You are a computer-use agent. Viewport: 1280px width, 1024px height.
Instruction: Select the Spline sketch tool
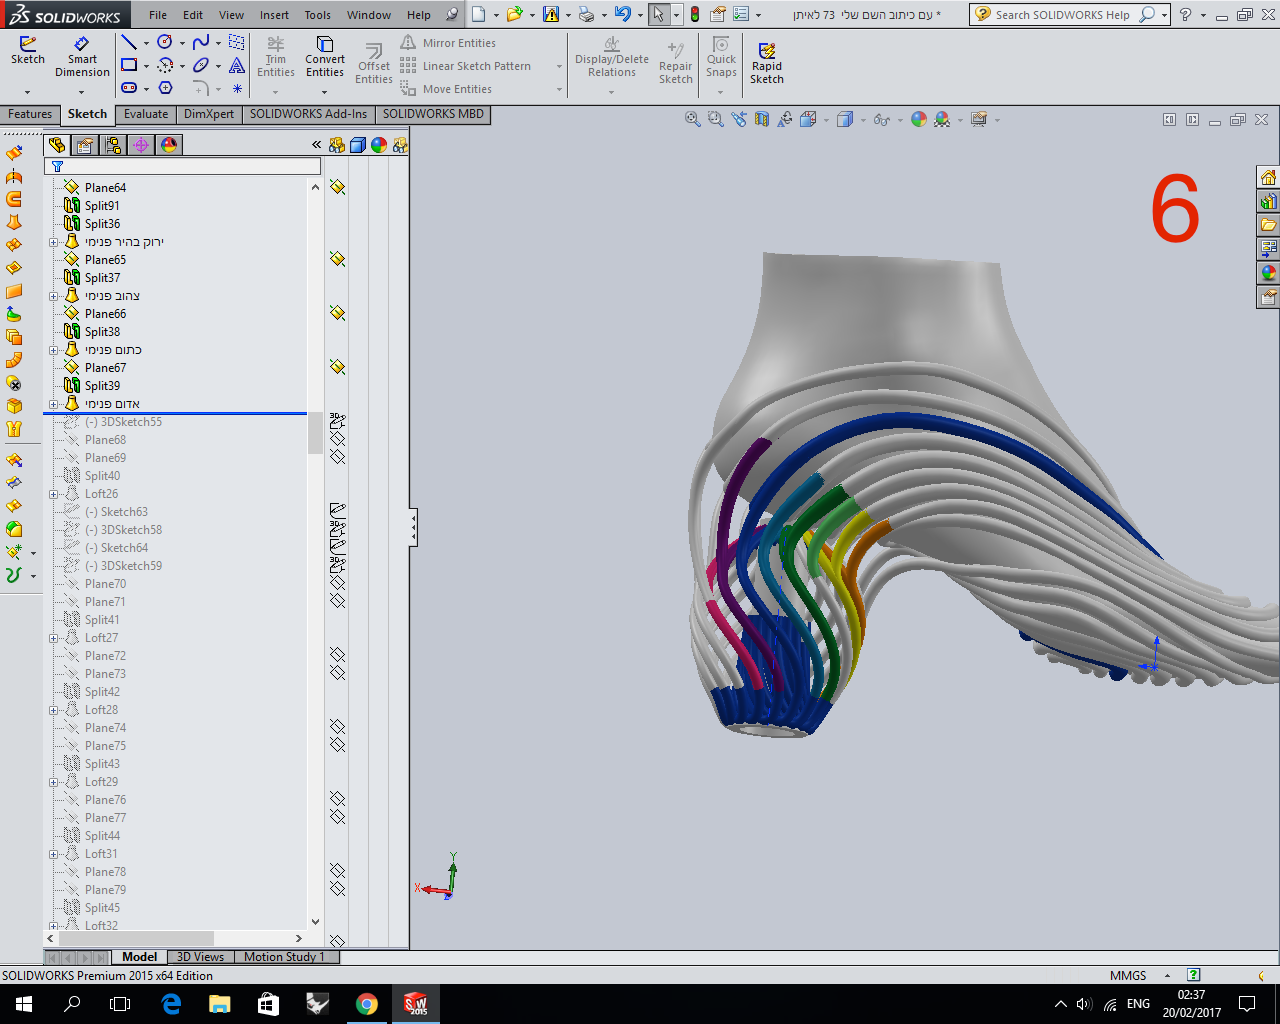tap(201, 42)
